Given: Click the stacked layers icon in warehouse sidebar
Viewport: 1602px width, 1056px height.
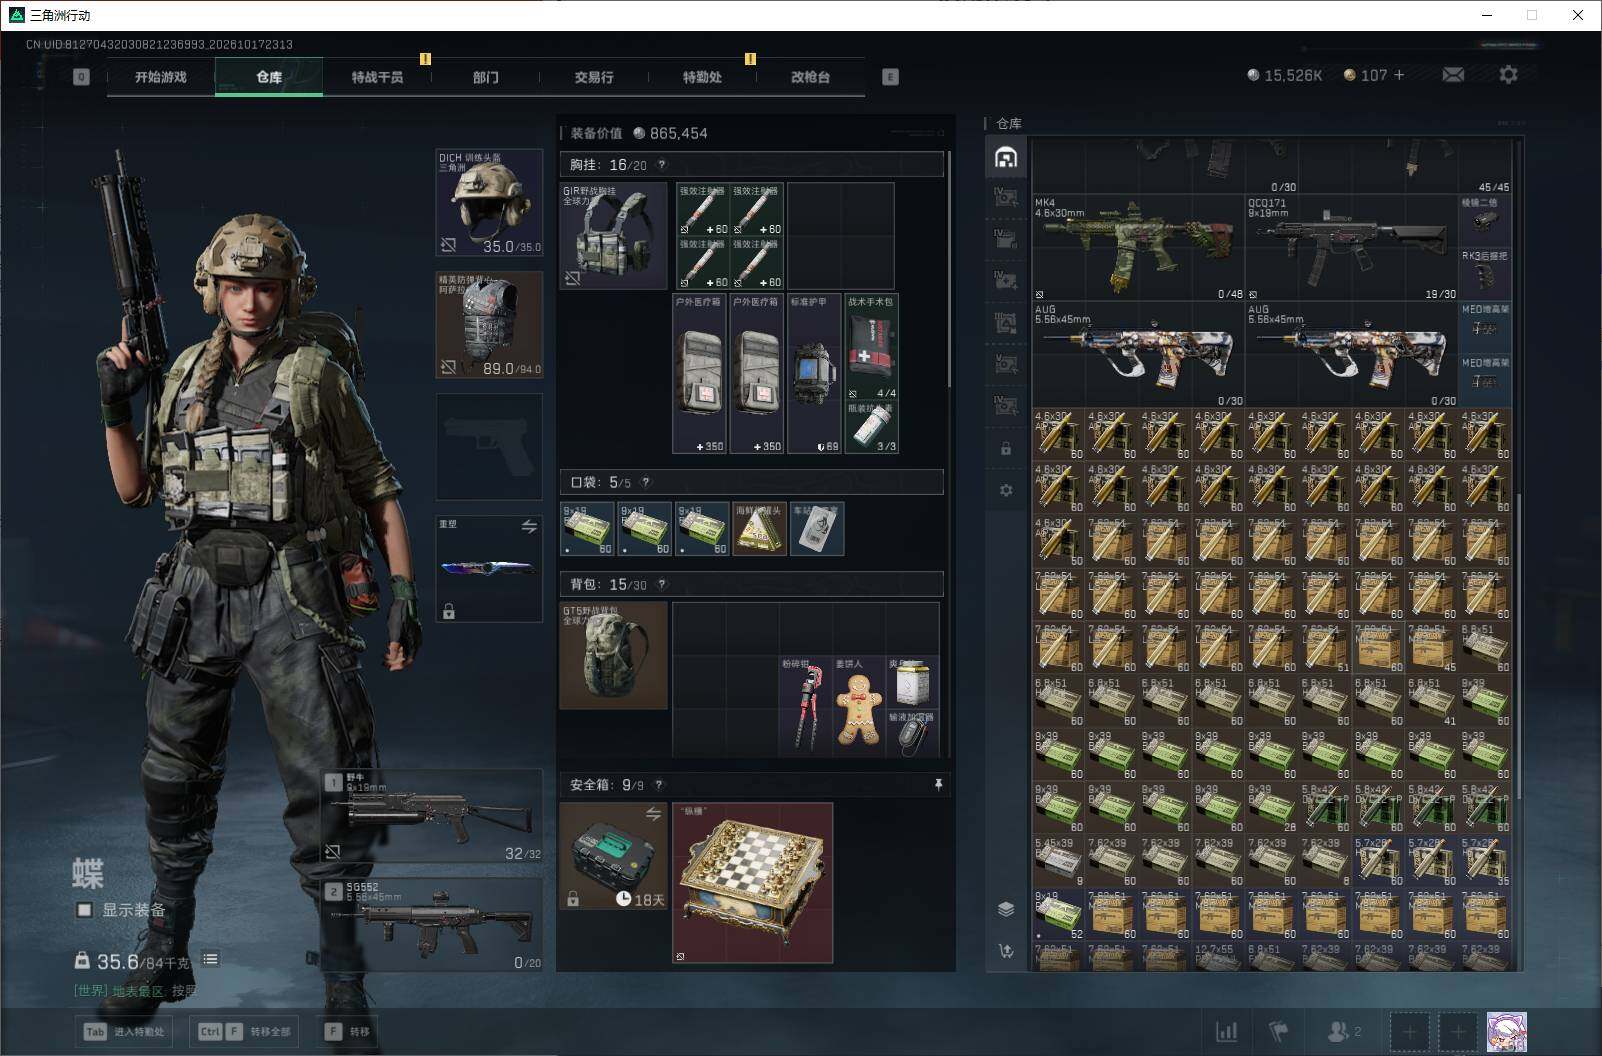Looking at the screenshot, I should tap(1006, 909).
